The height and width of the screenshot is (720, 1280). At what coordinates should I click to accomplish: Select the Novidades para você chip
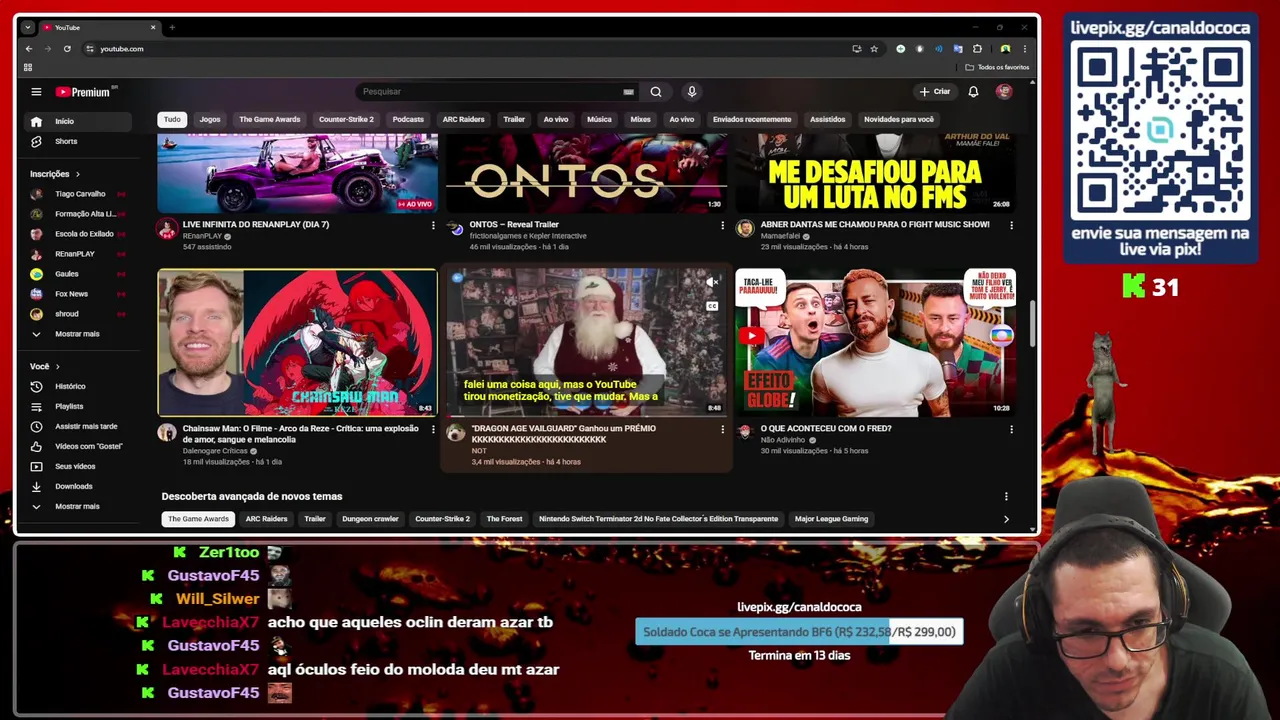pyautogui.click(x=899, y=119)
